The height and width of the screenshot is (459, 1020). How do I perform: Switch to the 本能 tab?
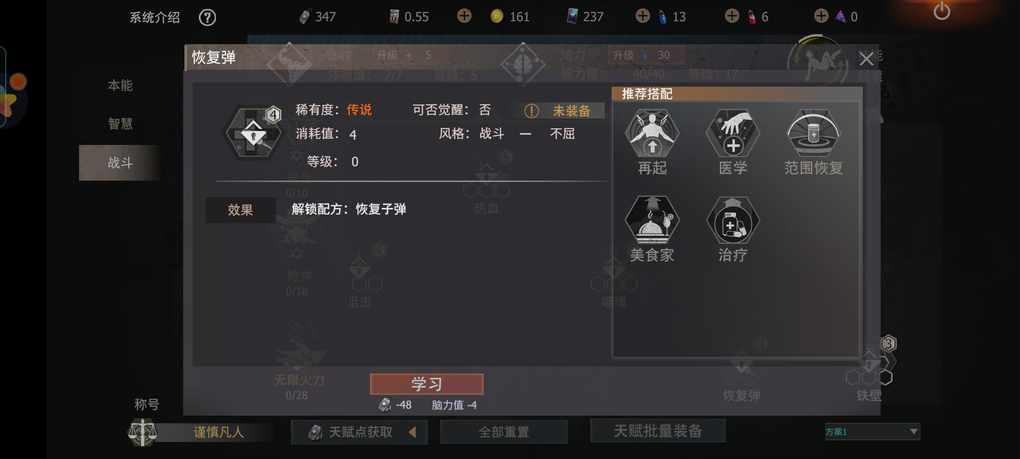pyautogui.click(x=120, y=85)
